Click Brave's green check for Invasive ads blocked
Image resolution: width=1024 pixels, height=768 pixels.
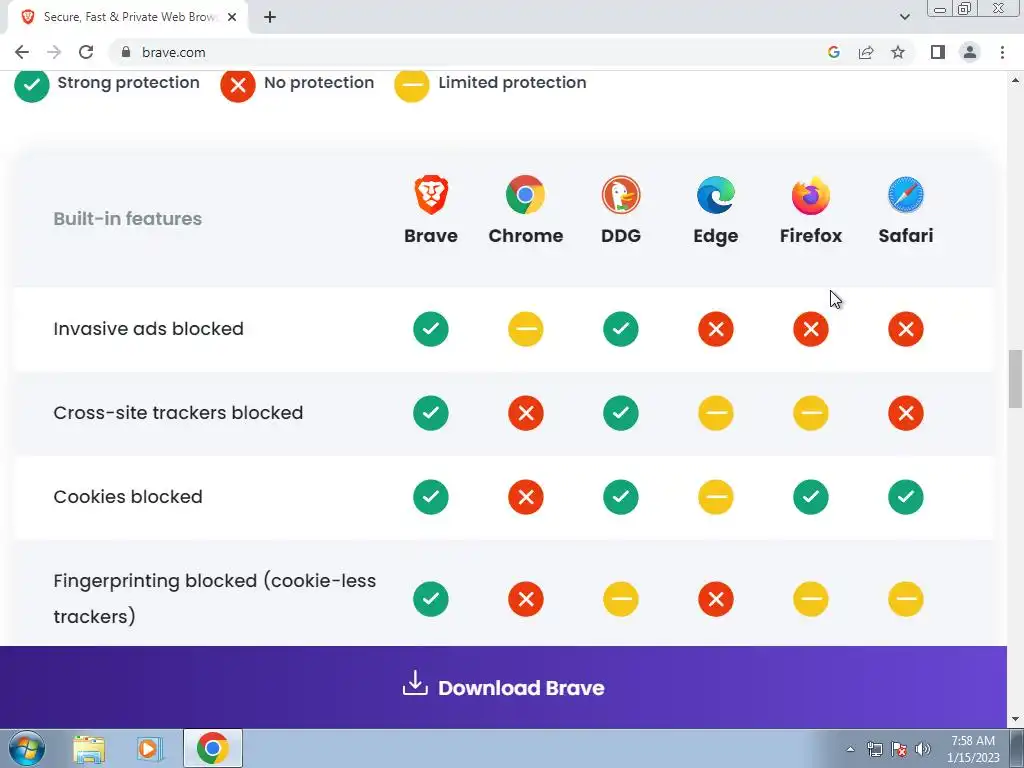point(430,328)
